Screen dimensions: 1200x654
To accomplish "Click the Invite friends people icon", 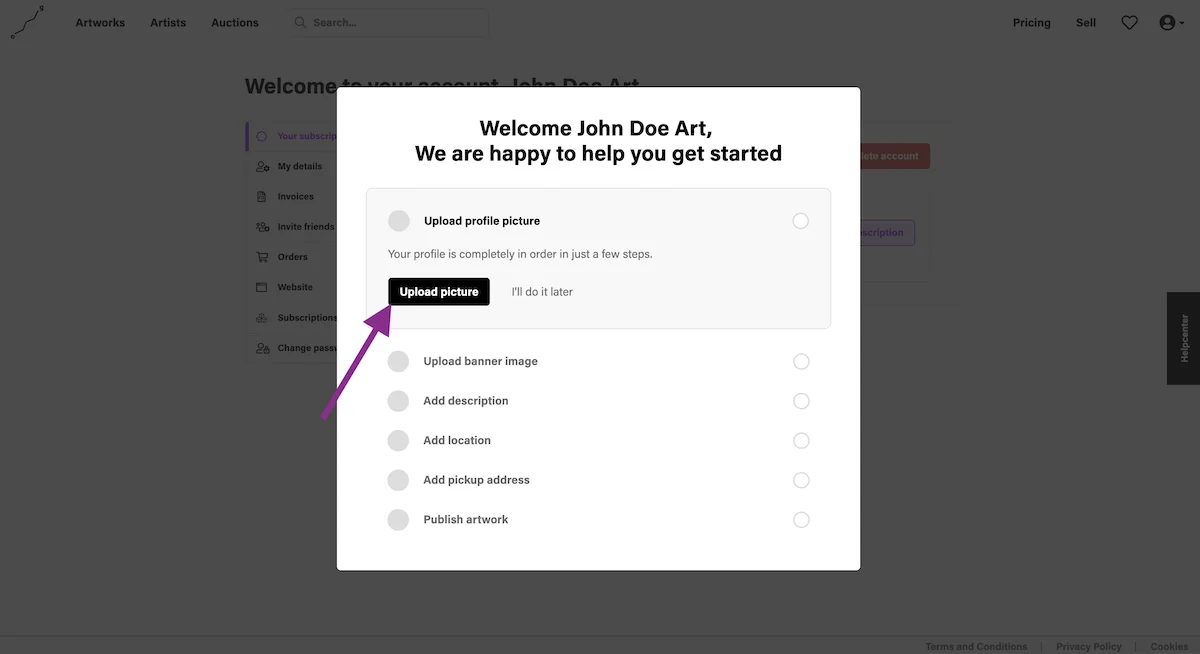I will pyautogui.click(x=262, y=227).
